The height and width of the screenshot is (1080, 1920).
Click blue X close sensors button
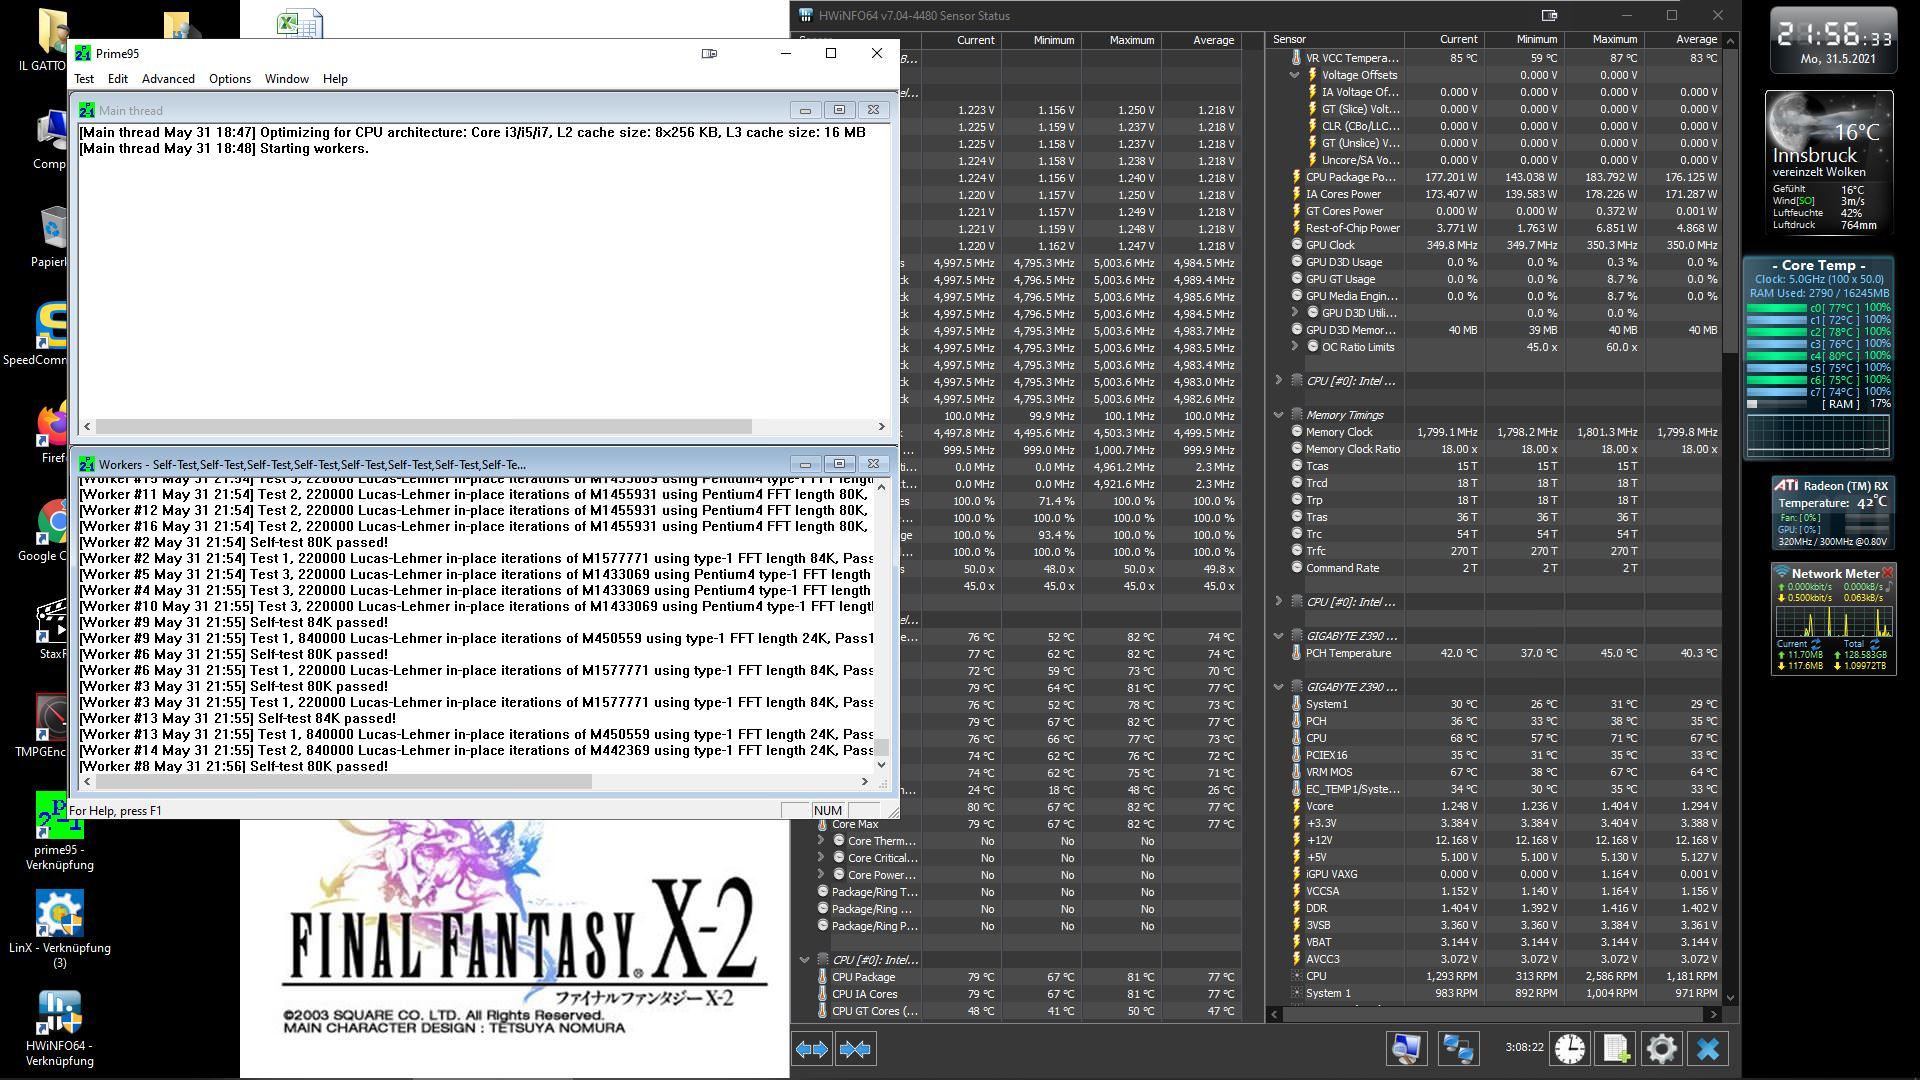(1708, 1049)
